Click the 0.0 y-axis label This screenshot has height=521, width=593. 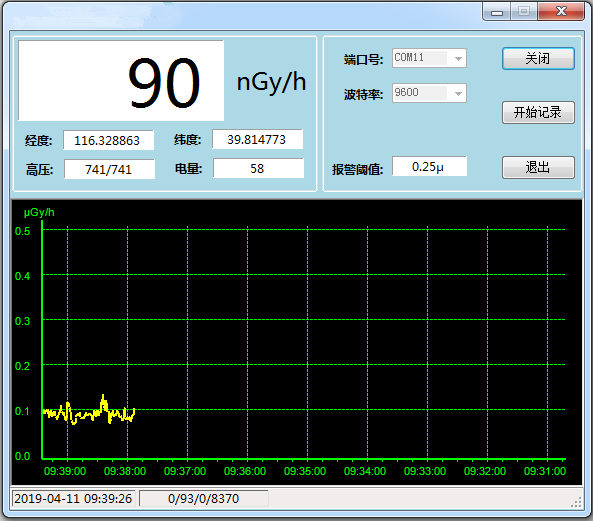pos(22,456)
